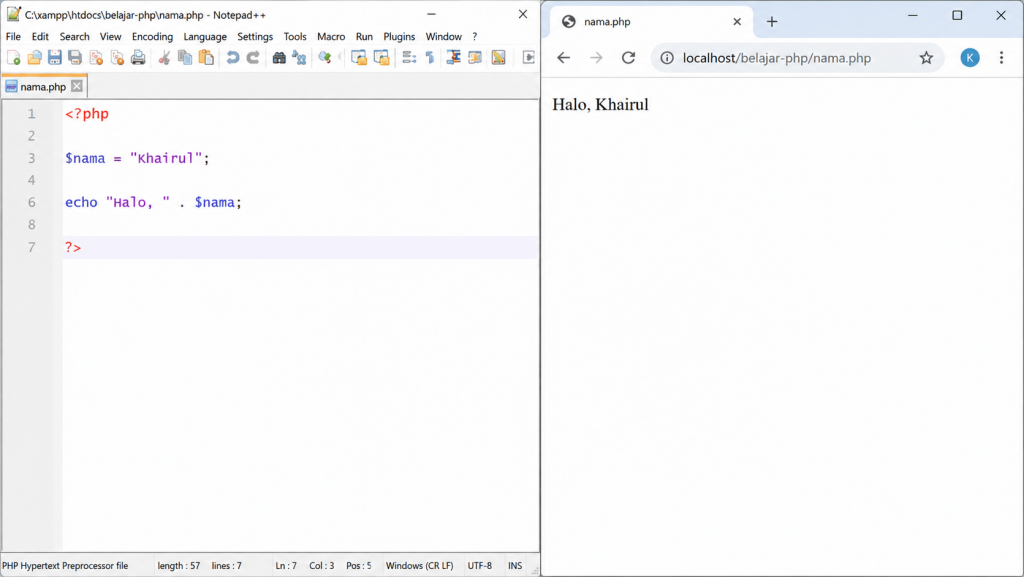
Task: Open the Tools menu
Action: [x=295, y=37]
